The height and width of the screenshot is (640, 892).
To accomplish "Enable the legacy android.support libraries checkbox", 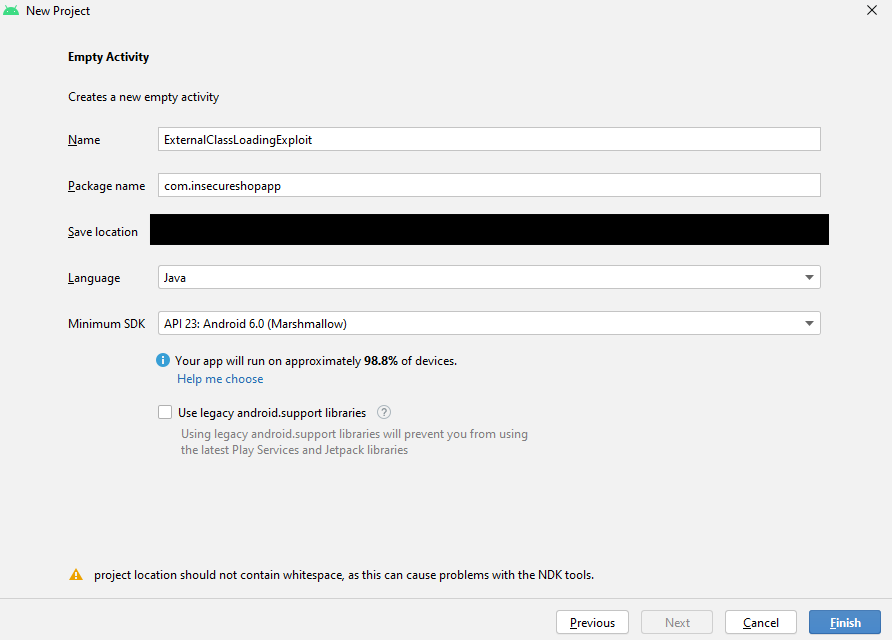I will point(165,412).
